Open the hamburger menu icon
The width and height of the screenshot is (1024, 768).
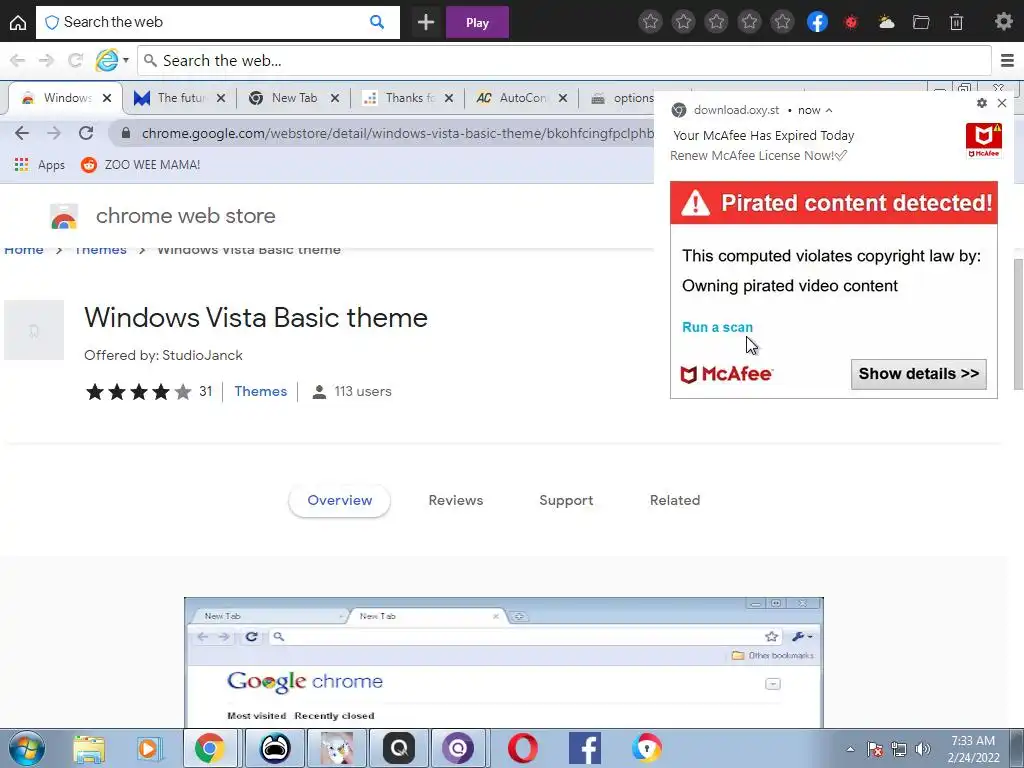point(1007,61)
